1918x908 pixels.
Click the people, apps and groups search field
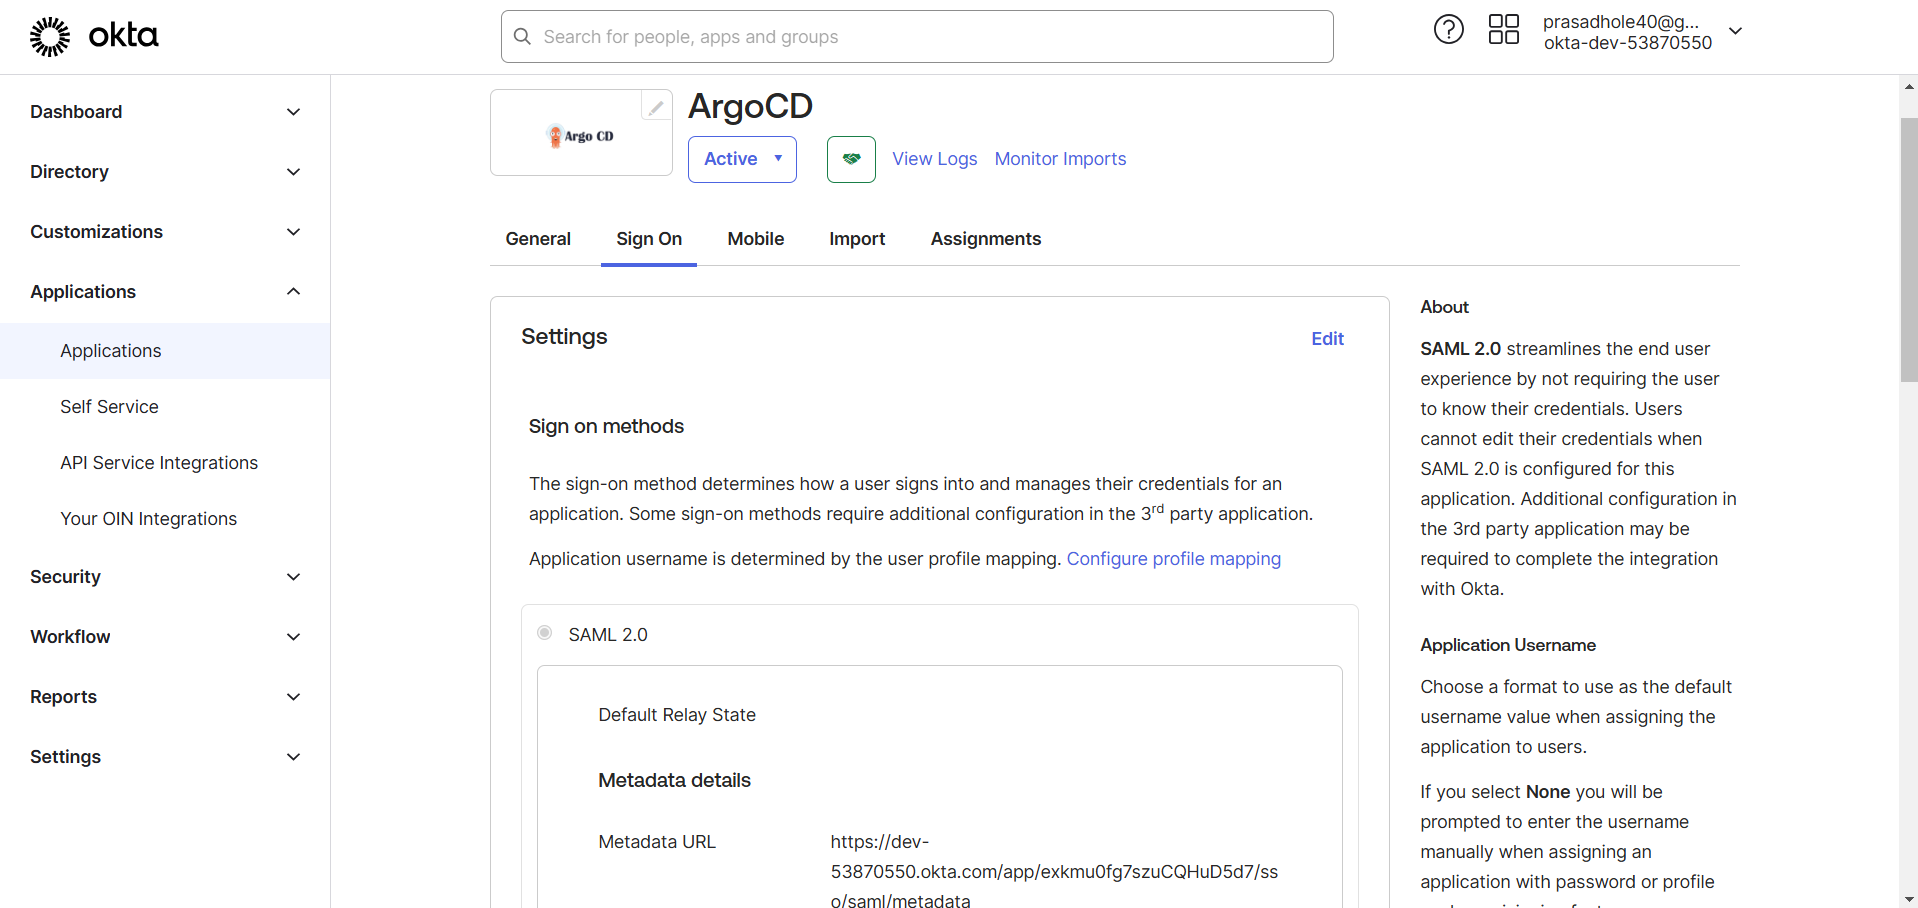[930, 37]
